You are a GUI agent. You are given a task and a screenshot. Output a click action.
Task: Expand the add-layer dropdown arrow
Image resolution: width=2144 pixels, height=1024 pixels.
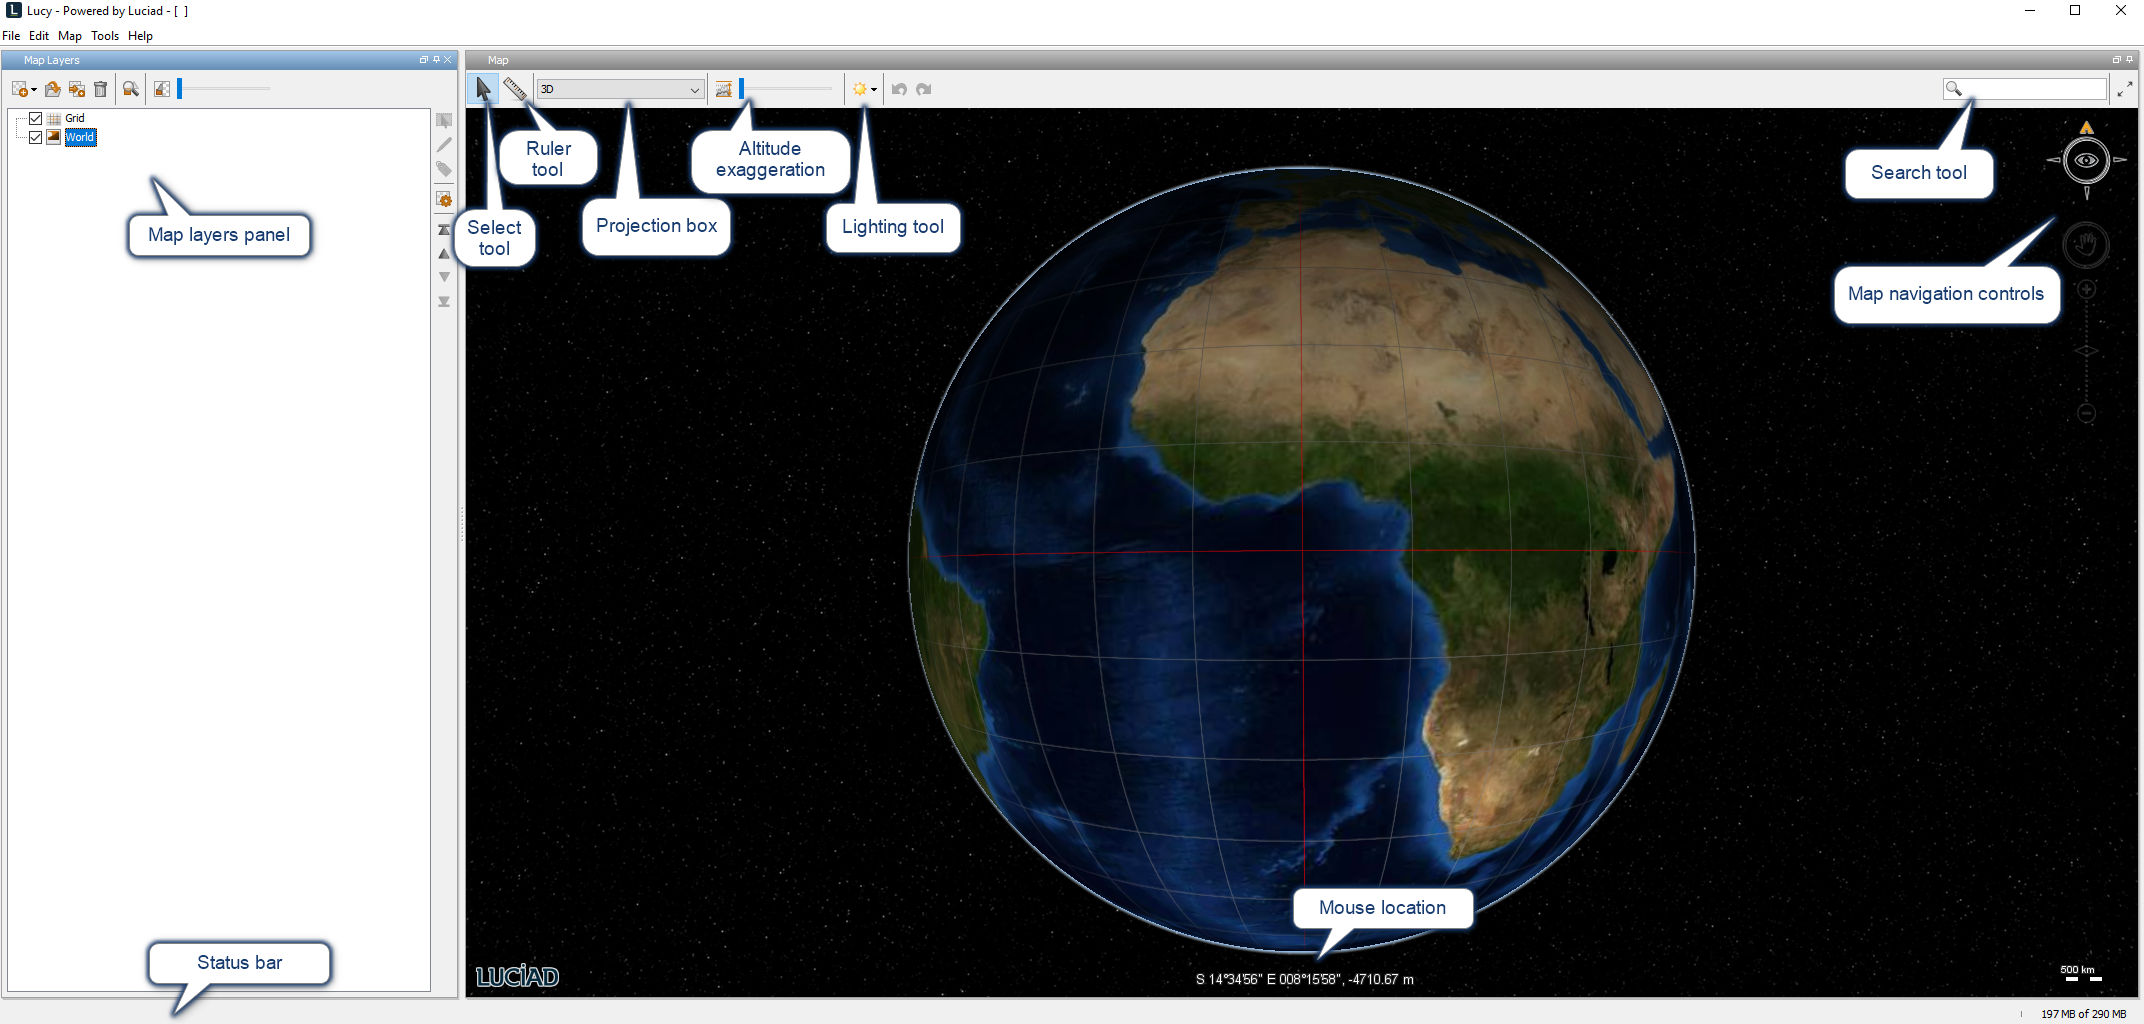34,90
